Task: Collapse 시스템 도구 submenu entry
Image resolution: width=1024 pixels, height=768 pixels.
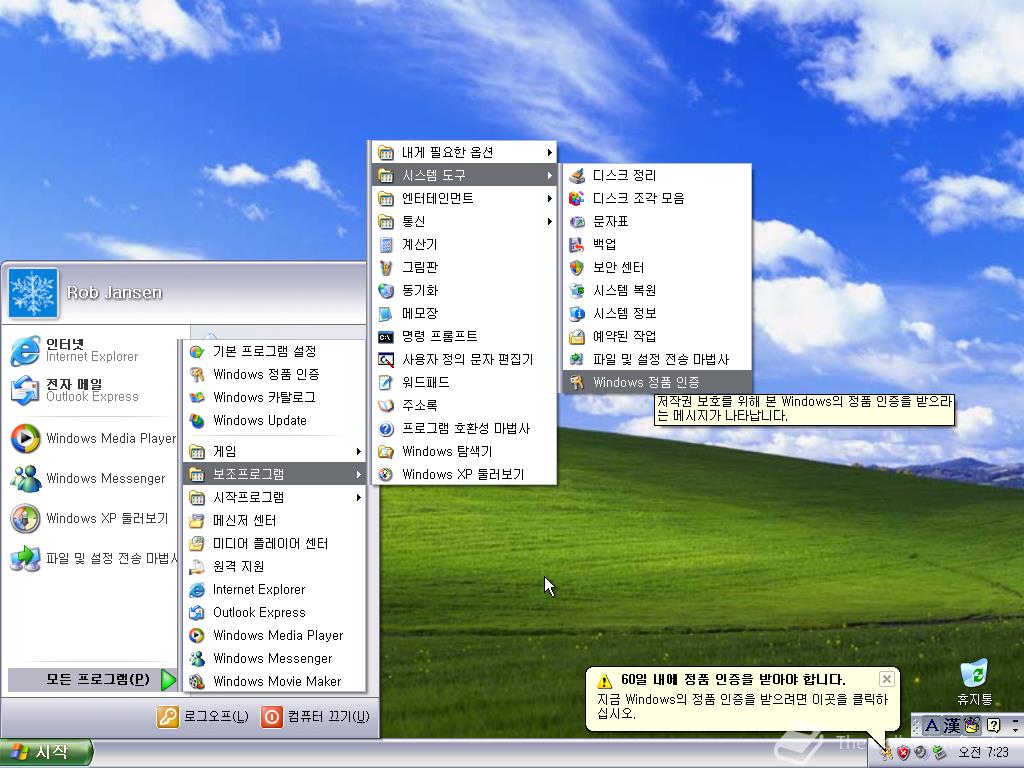Action: (x=464, y=175)
